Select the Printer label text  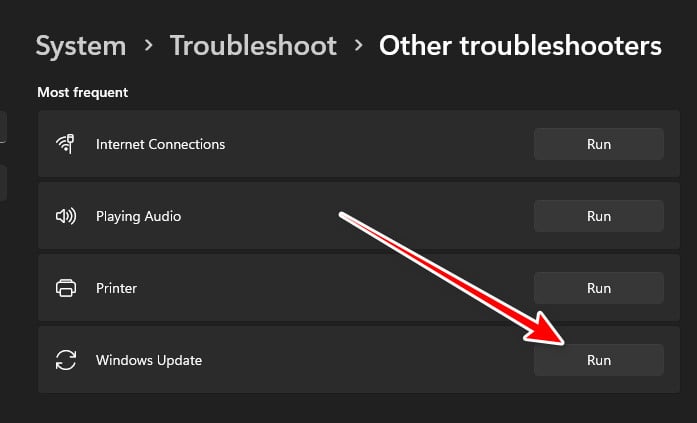(x=116, y=288)
